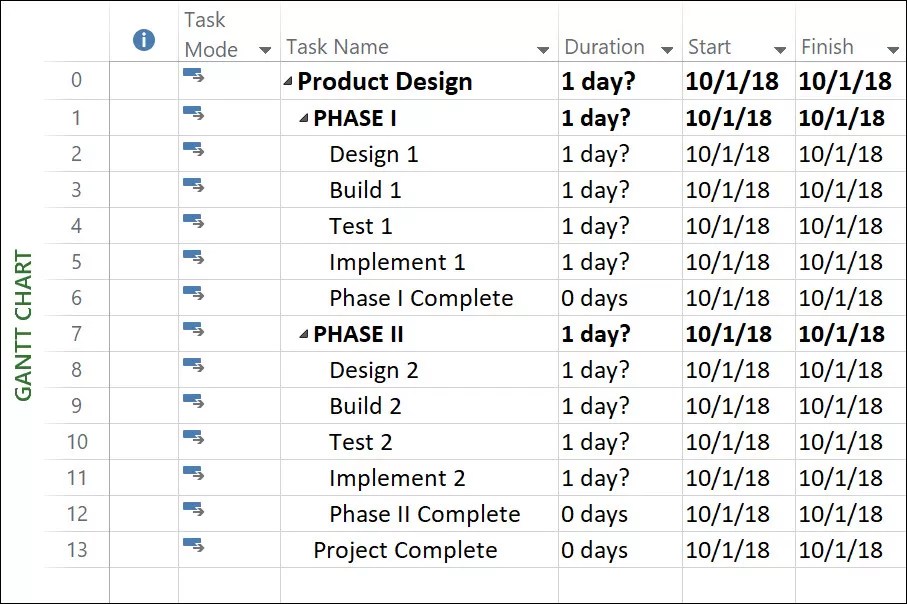This screenshot has width=907, height=604.
Task: Select the Gantt Chart view label
Action: click(x=24, y=325)
